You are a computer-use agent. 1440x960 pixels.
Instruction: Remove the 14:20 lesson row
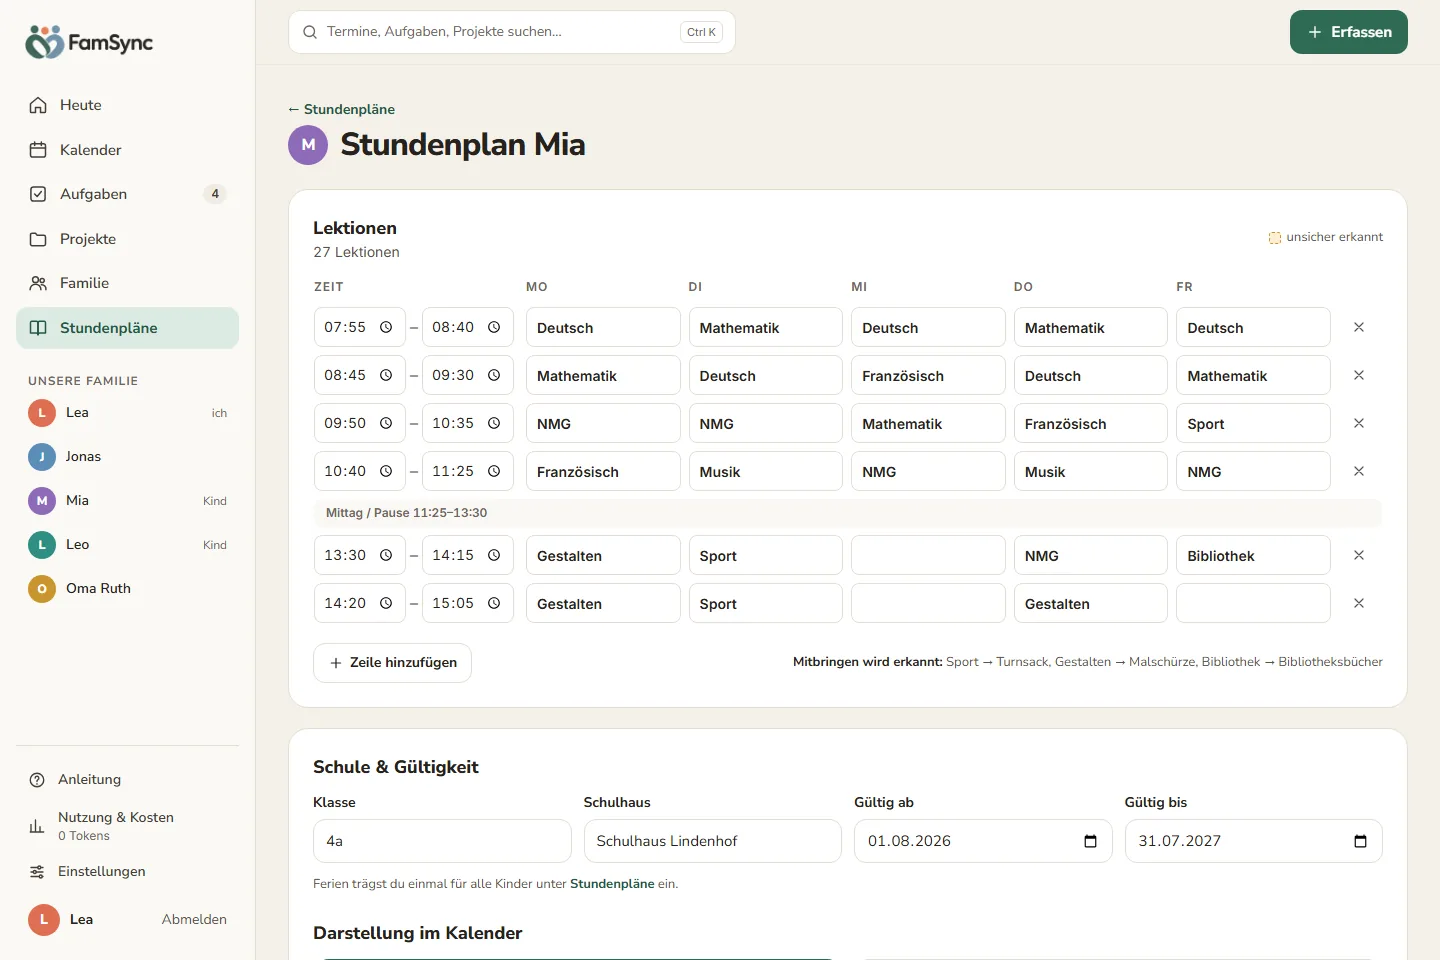(1359, 603)
